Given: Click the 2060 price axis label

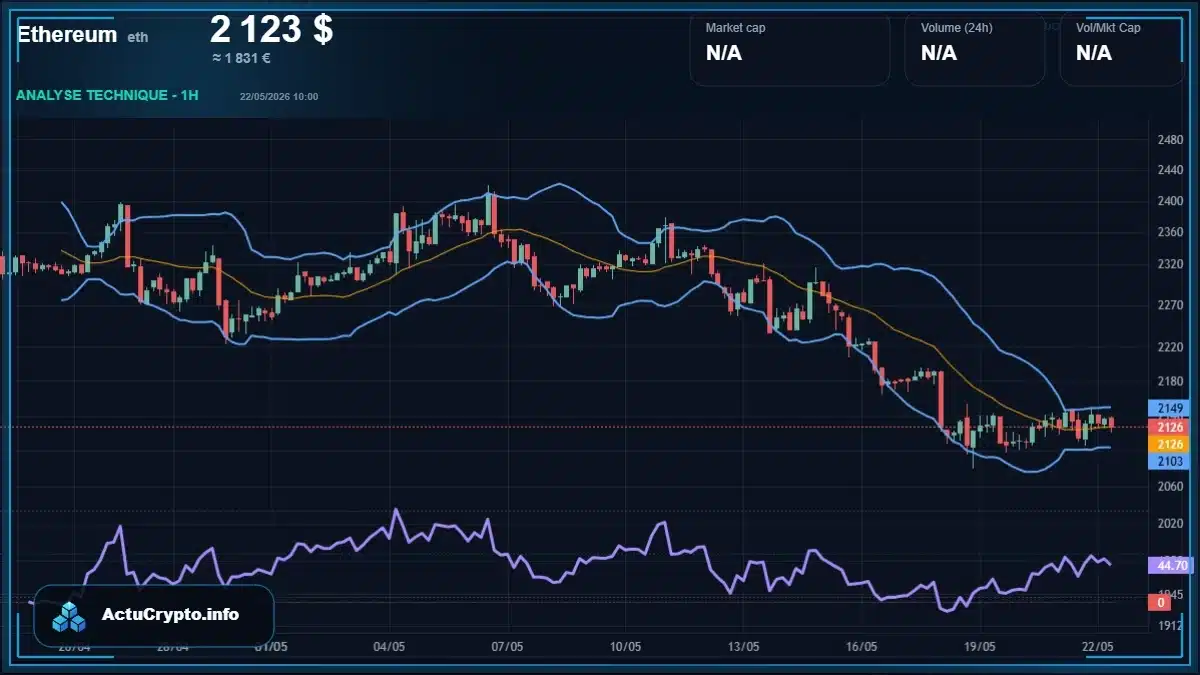Looking at the screenshot, I should [x=1170, y=485].
